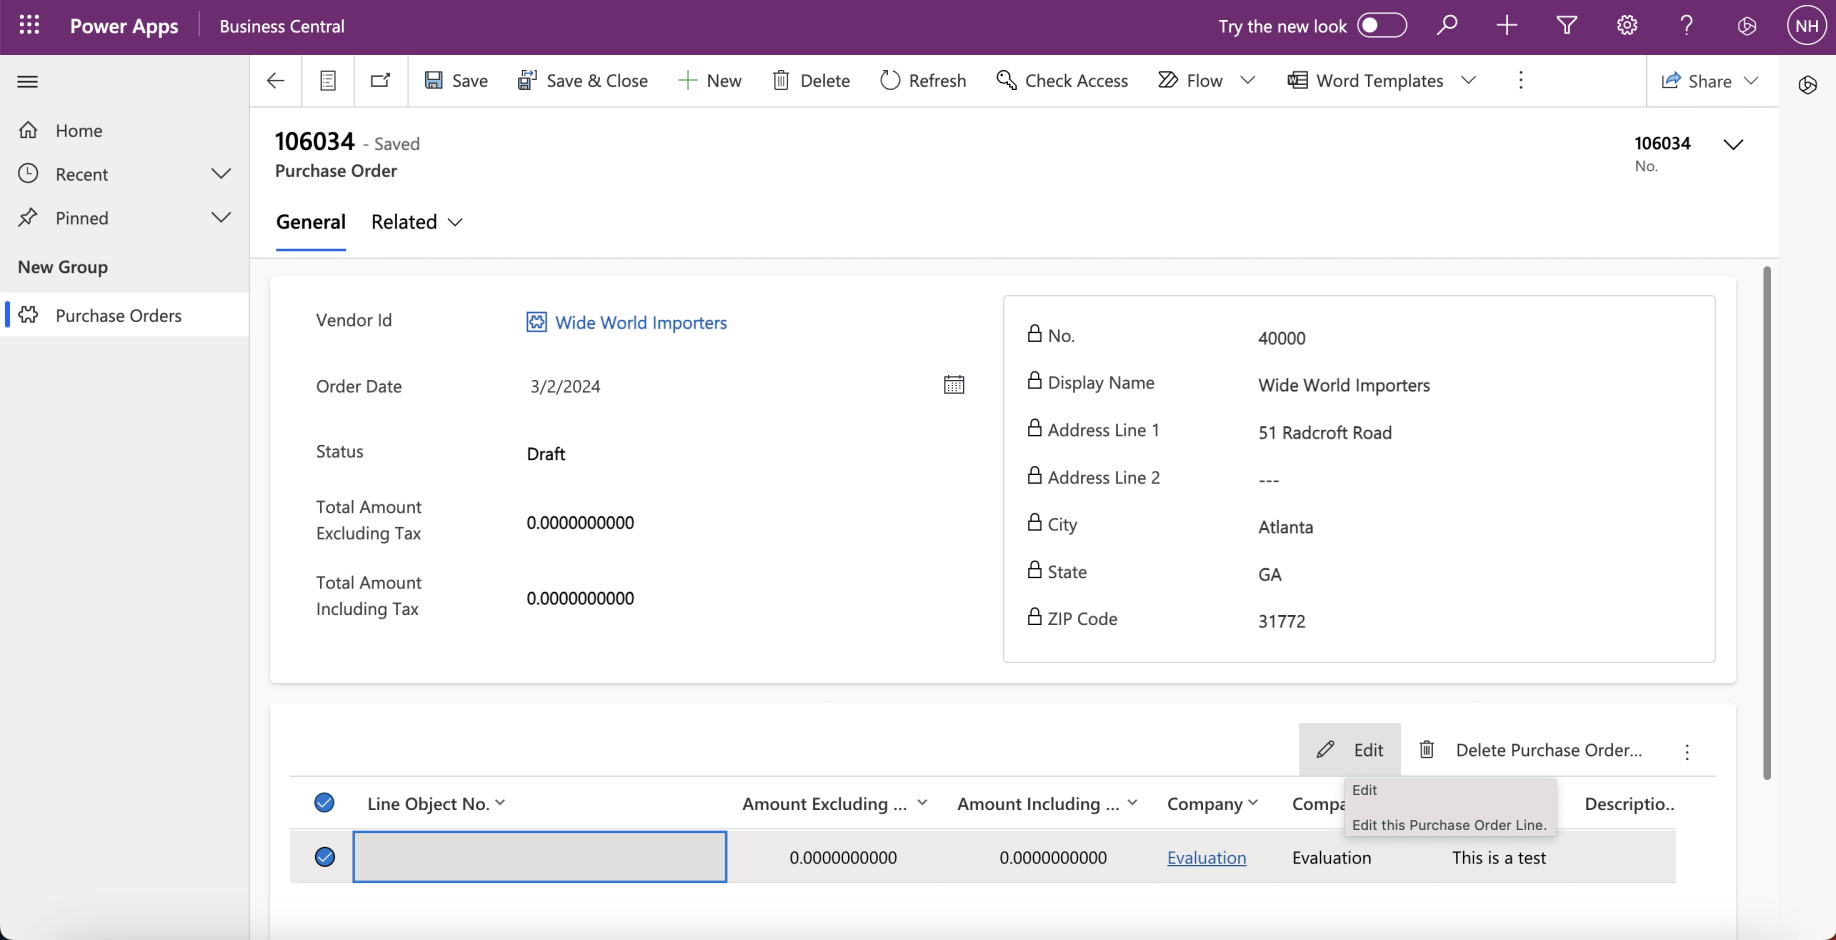Open record in new window icon
This screenshot has width=1836, height=940.
380,81
